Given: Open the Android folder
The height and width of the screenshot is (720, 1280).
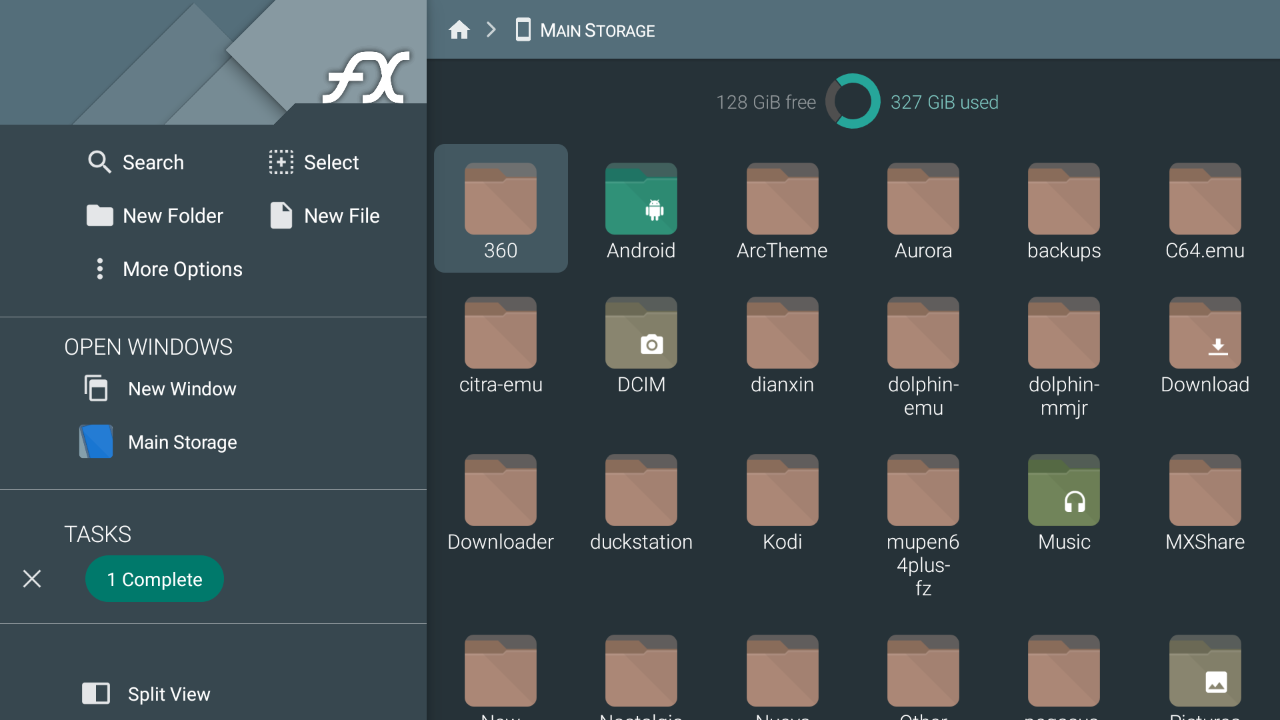Looking at the screenshot, I should pos(641,211).
